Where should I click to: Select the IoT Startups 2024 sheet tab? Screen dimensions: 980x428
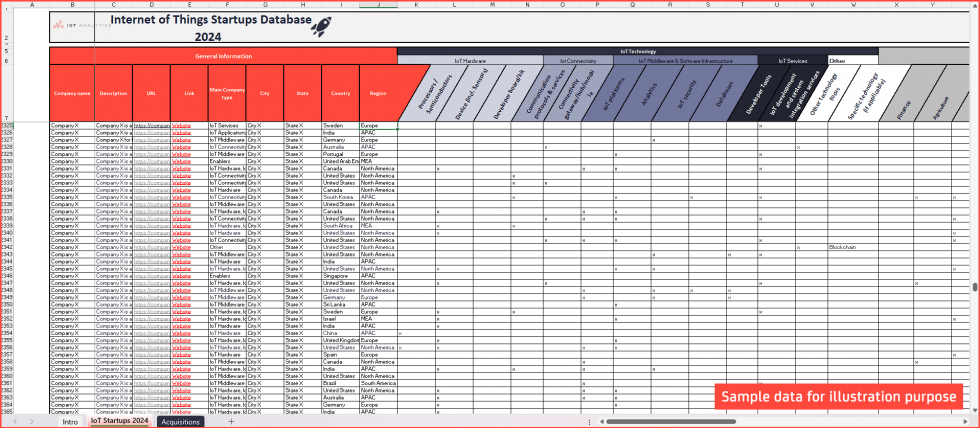120,421
